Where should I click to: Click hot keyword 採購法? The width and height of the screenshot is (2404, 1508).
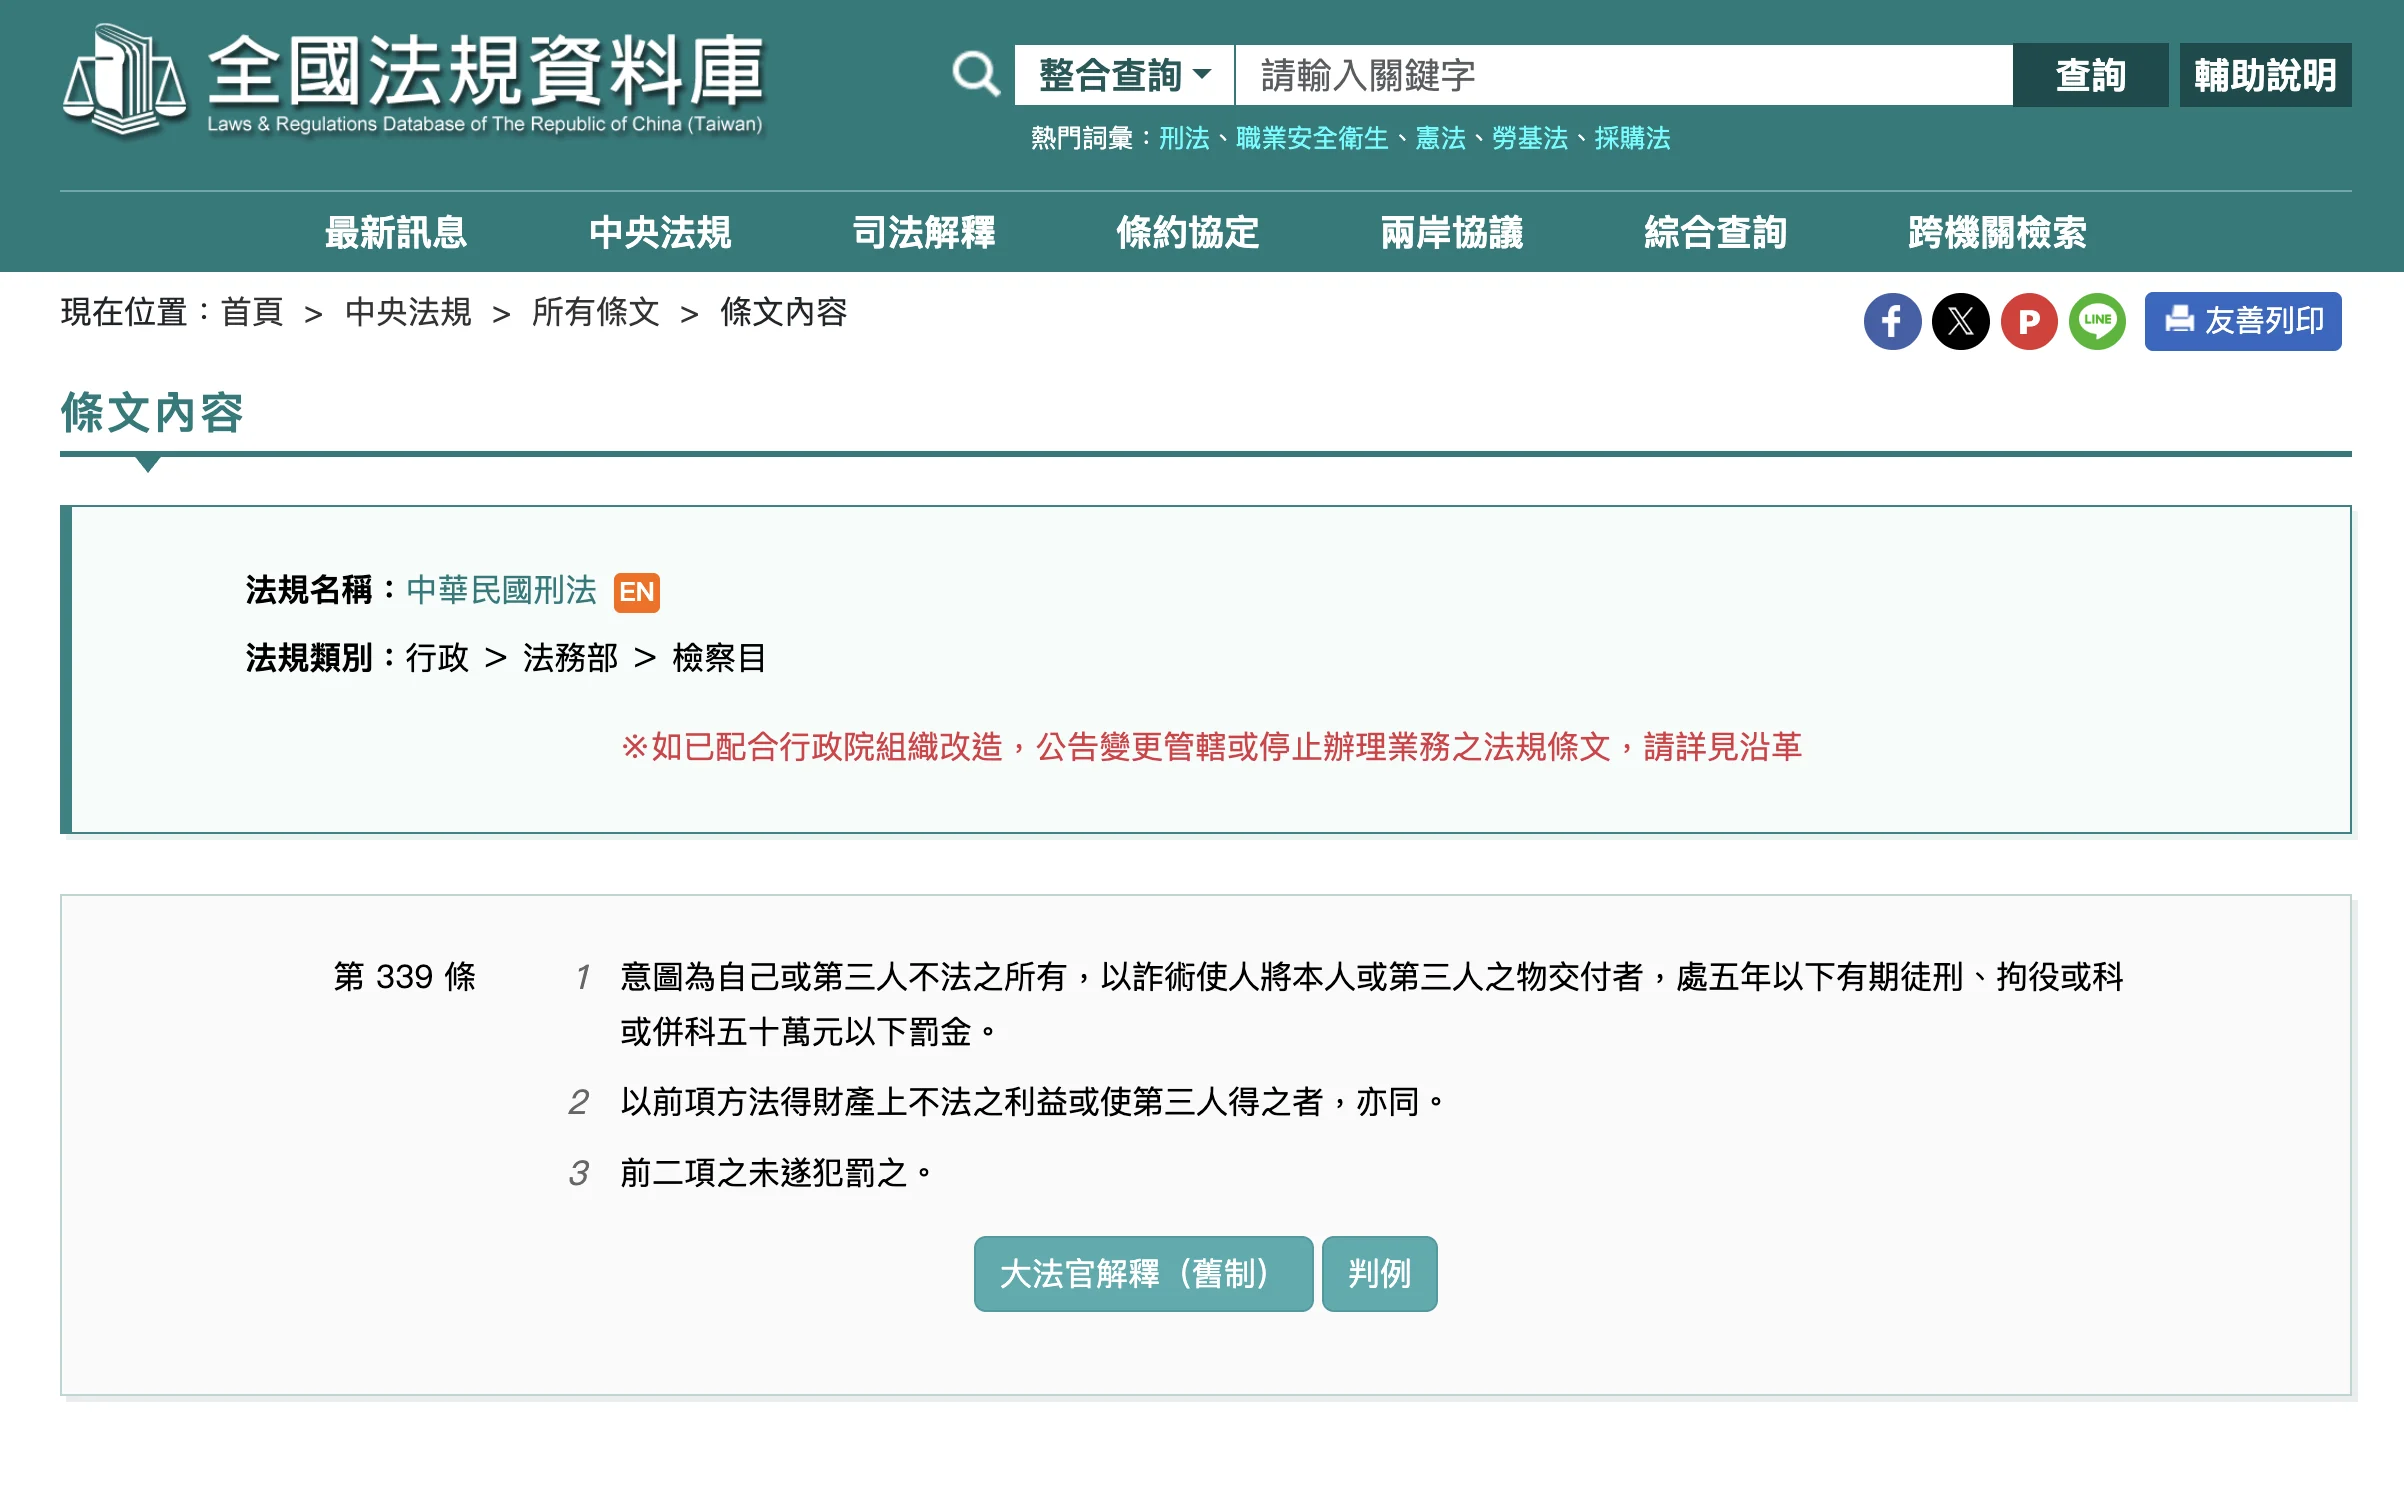(1632, 138)
